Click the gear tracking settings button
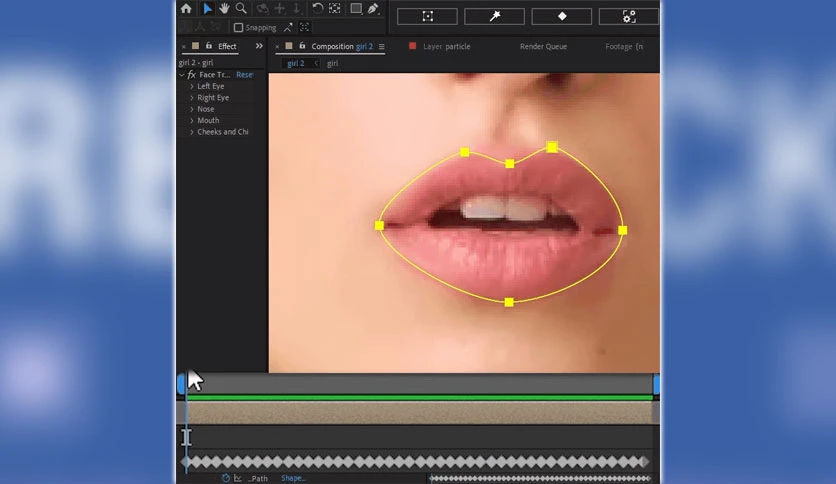Screen dimensions: 836x484 click(x=629, y=17)
